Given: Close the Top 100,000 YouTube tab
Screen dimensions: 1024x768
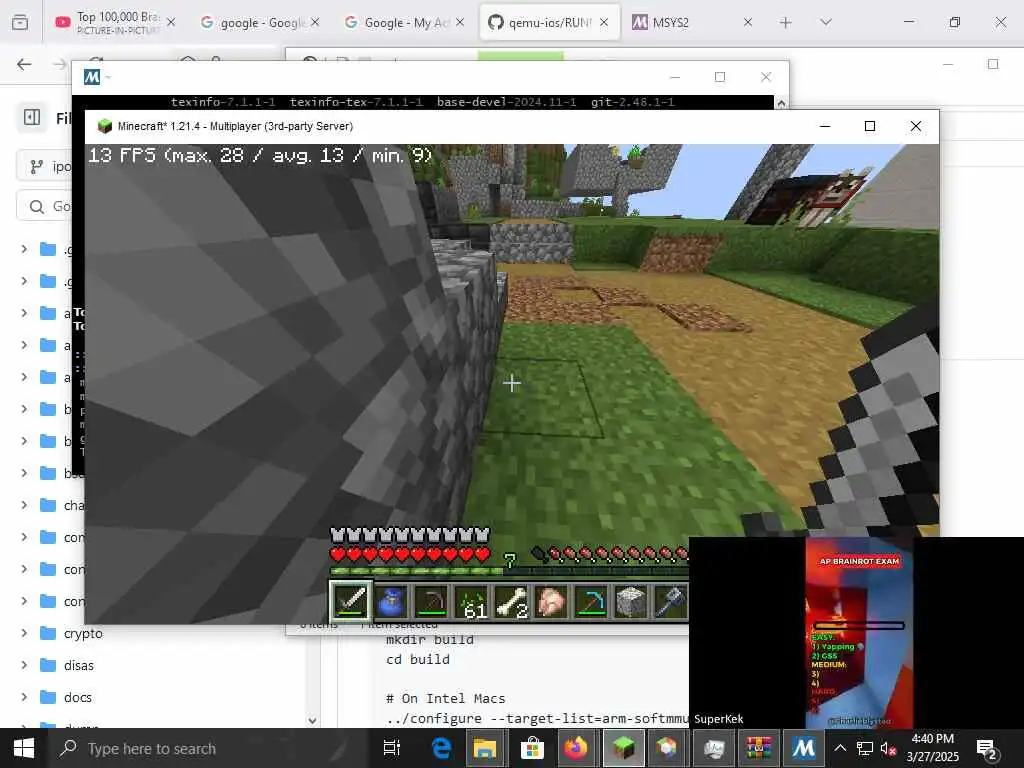Looking at the screenshot, I should (170, 22).
